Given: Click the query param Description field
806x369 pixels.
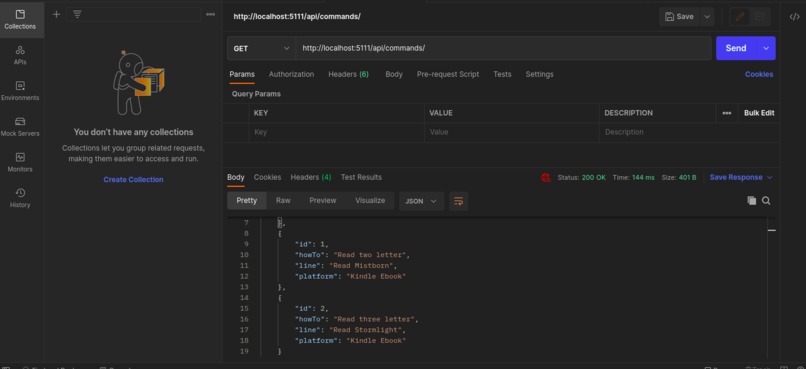Looking at the screenshot, I should 689,132.
